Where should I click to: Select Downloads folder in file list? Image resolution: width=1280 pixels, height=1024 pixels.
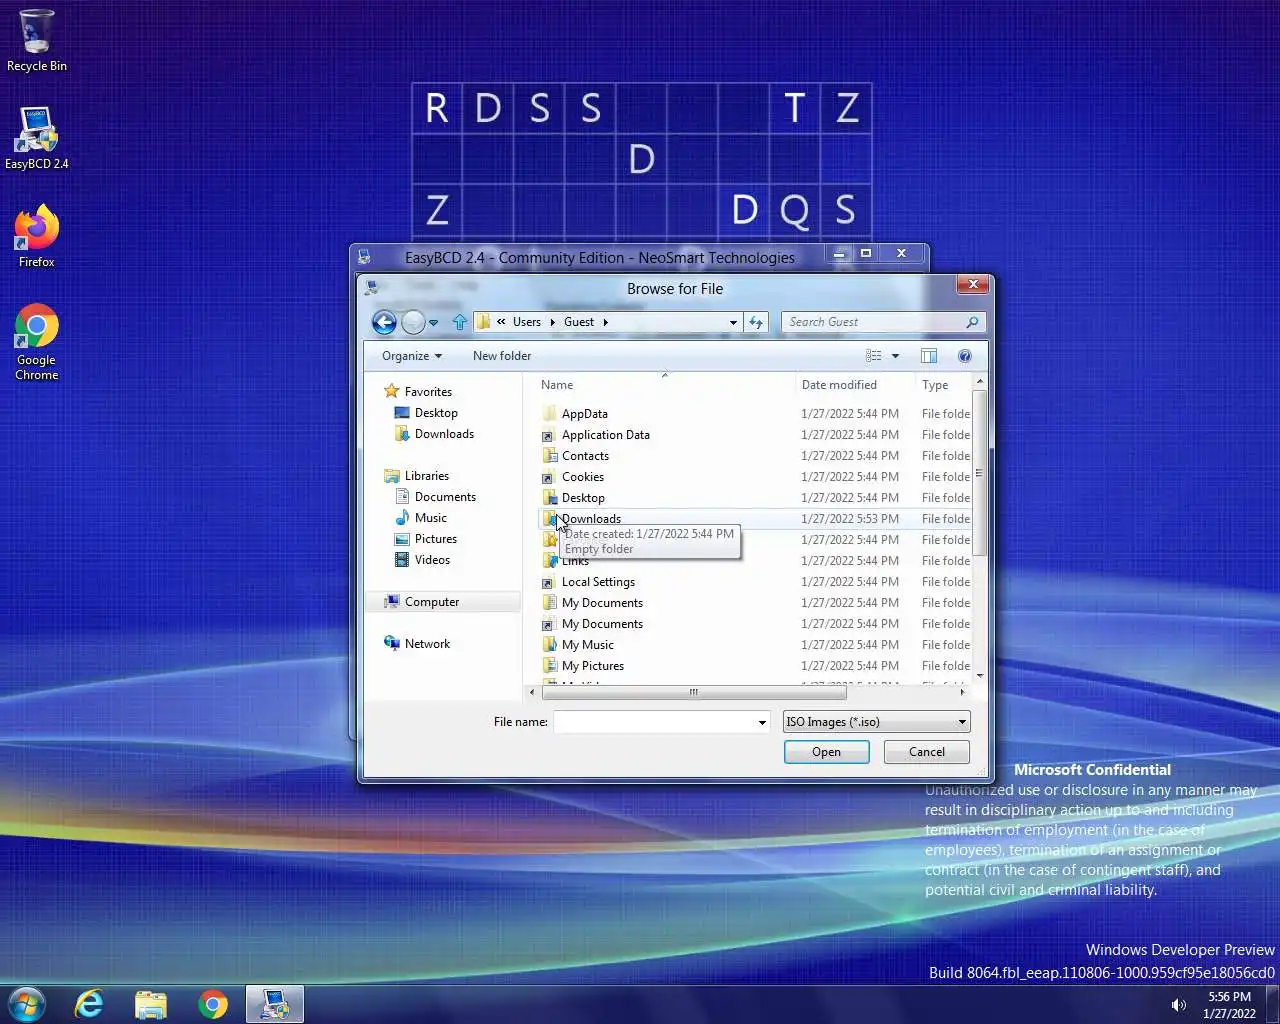point(591,519)
